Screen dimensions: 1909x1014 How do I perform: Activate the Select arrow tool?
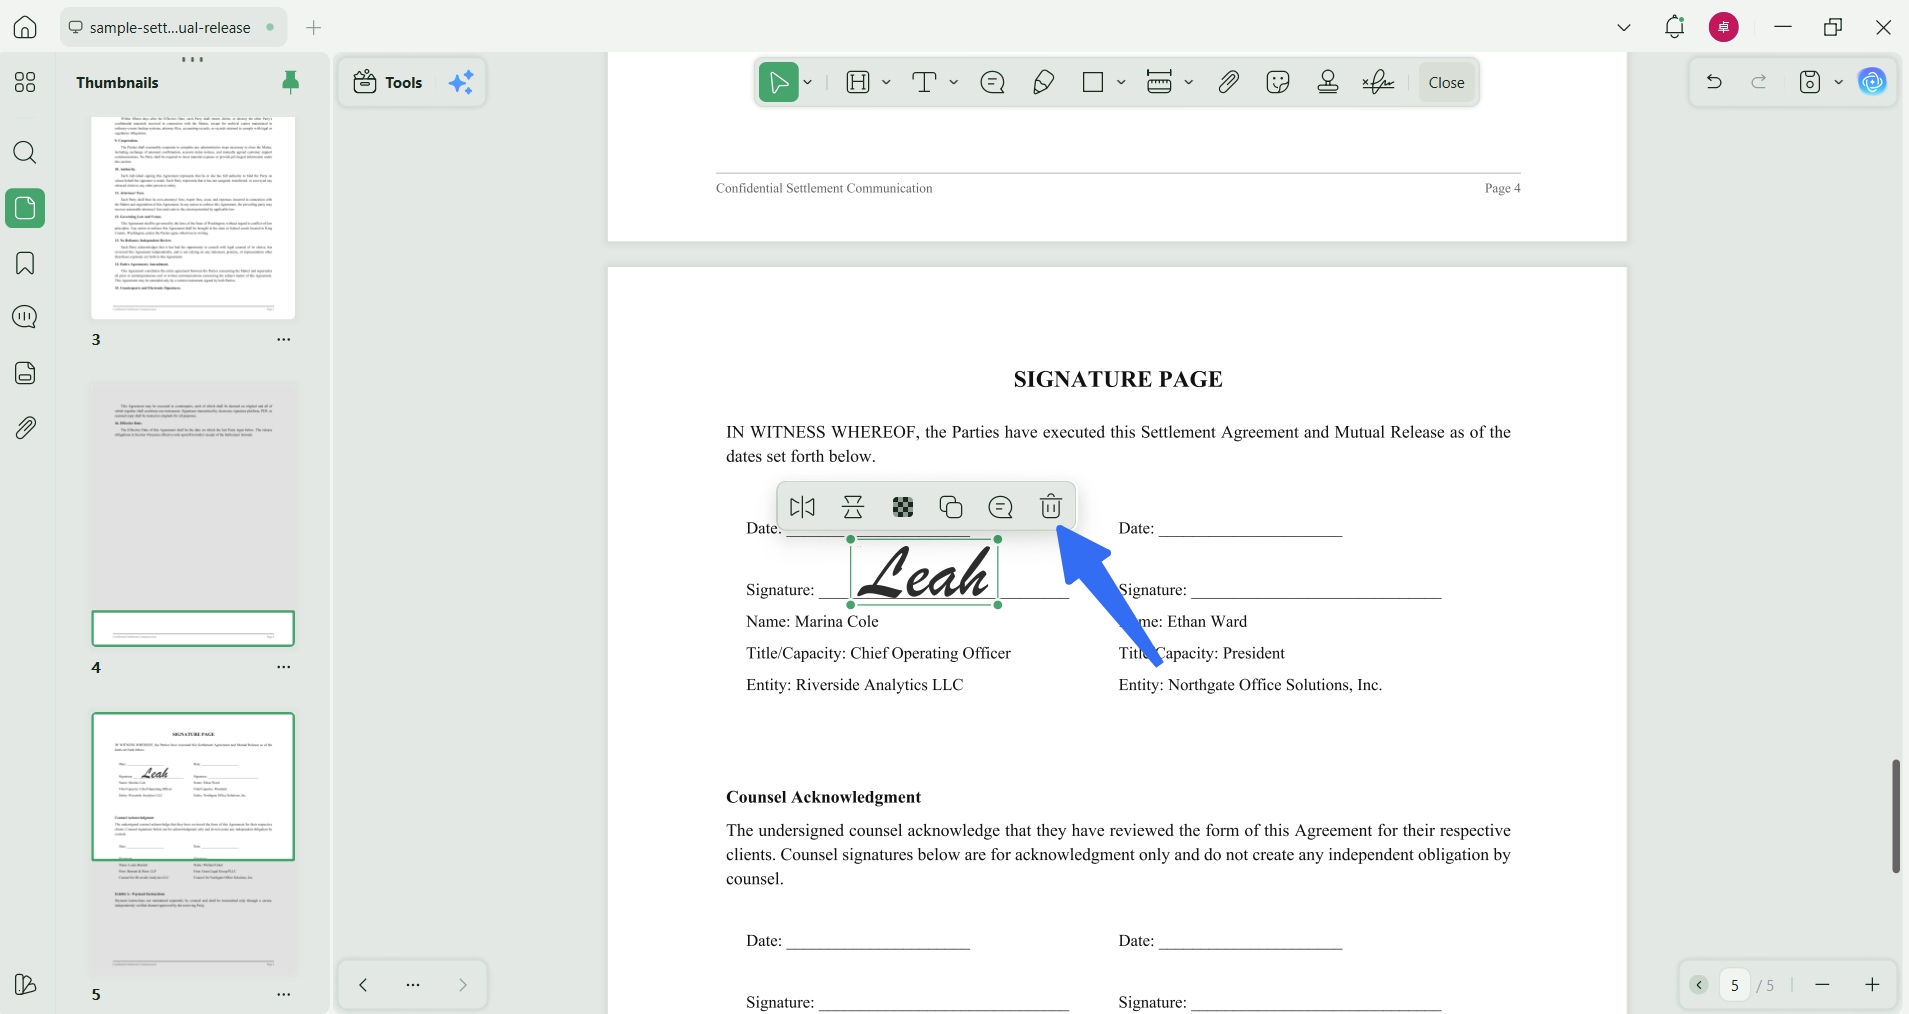pyautogui.click(x=779, y=82)
